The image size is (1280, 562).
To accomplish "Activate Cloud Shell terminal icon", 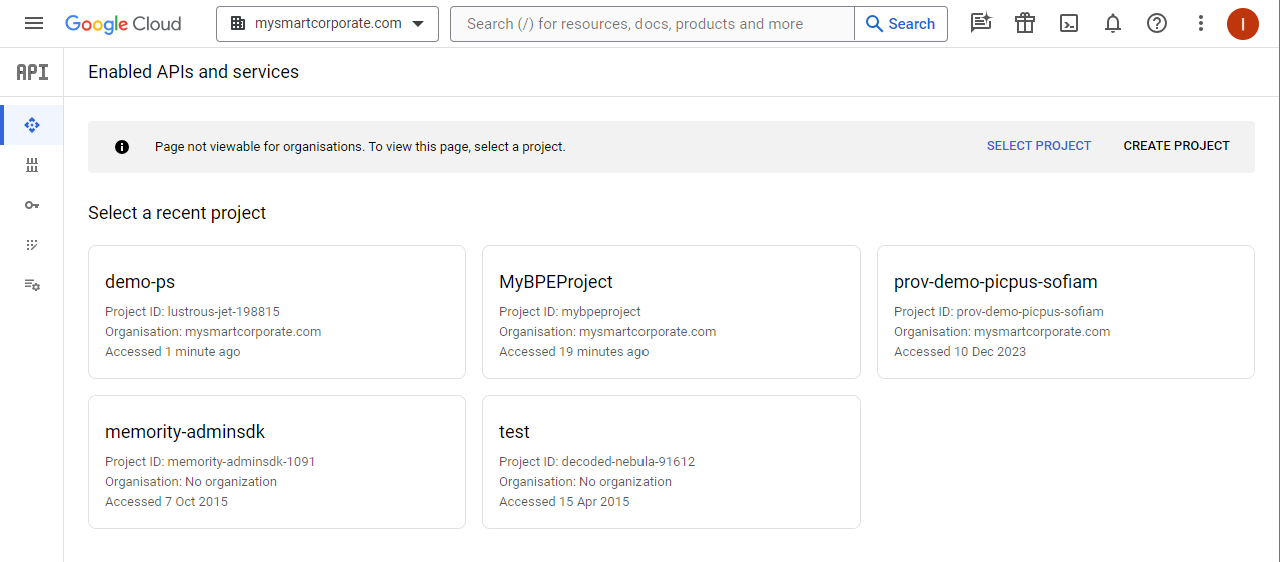I will [1069, 23].
